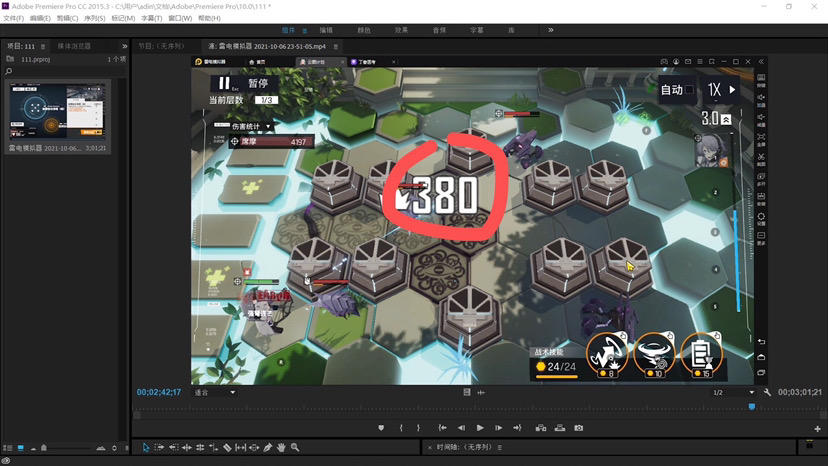Open the 剪辑(C) menu
The width and height of the screenshot is (828, 466).
67,18
